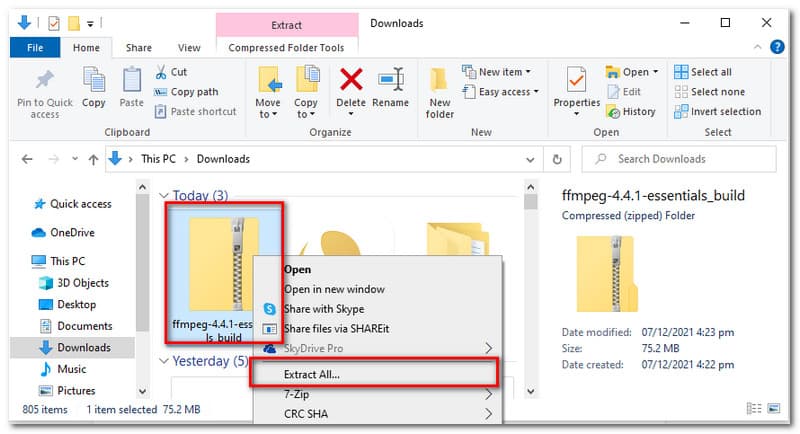Image resolution: width=800 pixels, height=434 pixels.
Task: Collapse the ribbon with the caret
Action: [758, 47]
